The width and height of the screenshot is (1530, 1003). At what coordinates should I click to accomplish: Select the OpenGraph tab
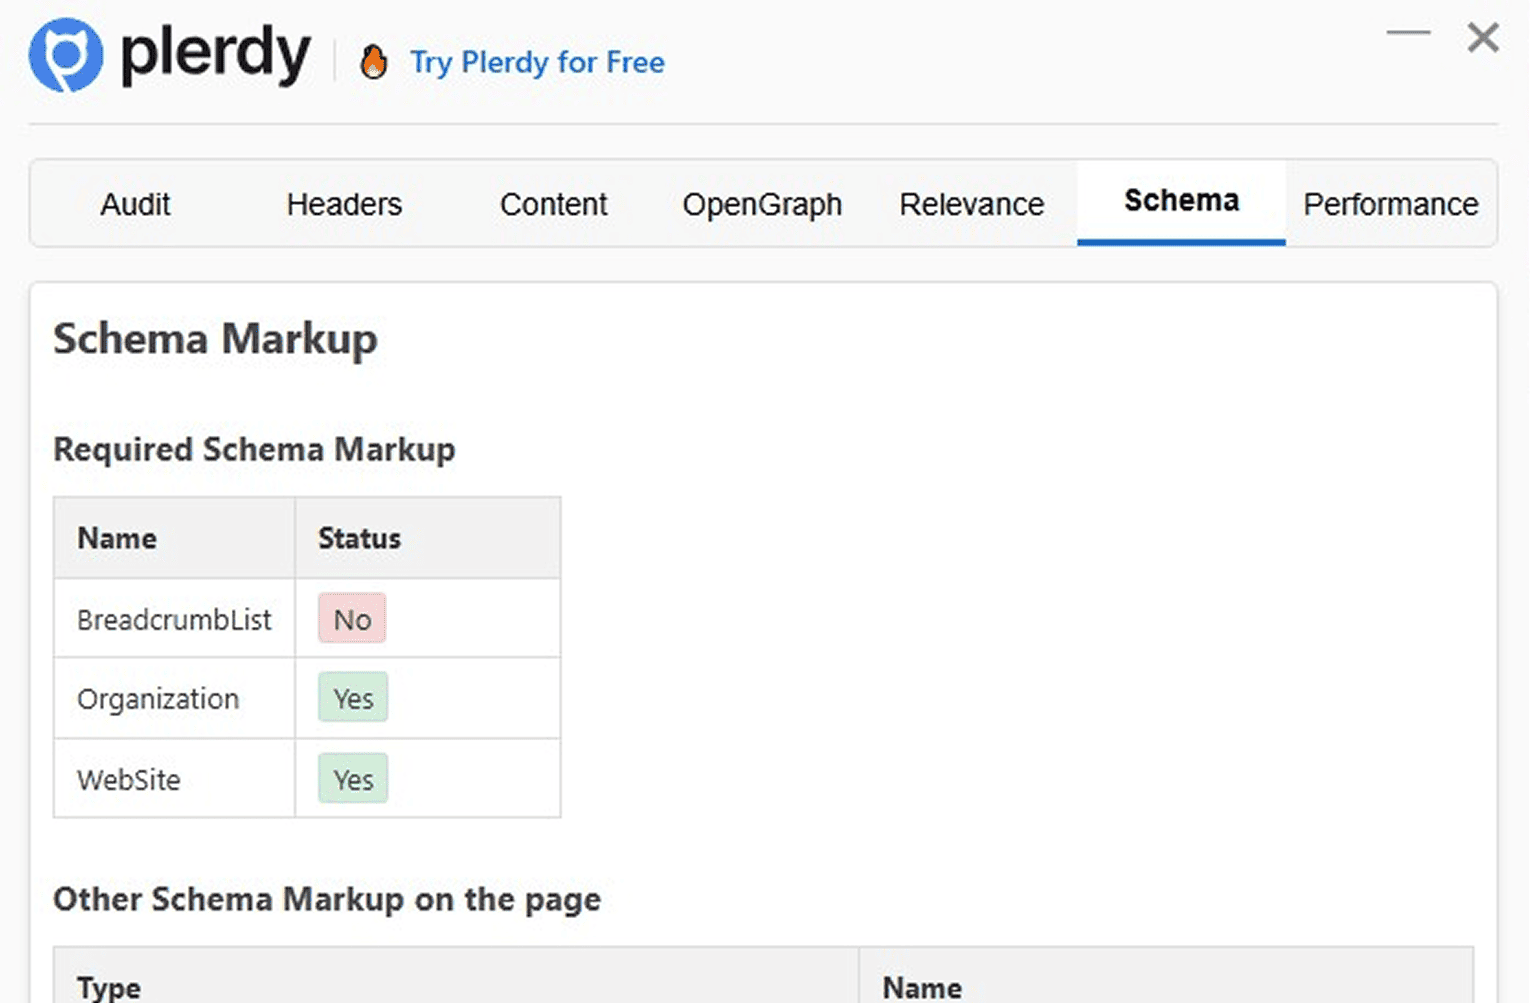(762, 204)
